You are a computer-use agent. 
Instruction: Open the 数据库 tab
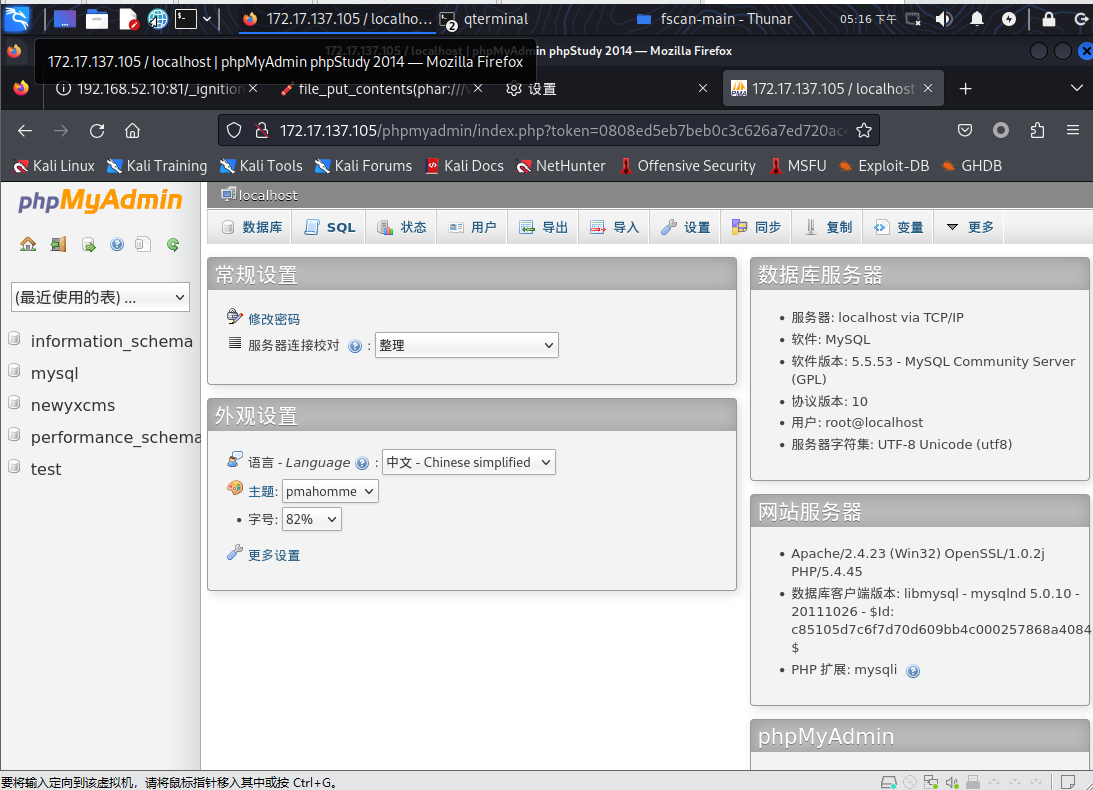click(252, 227)
